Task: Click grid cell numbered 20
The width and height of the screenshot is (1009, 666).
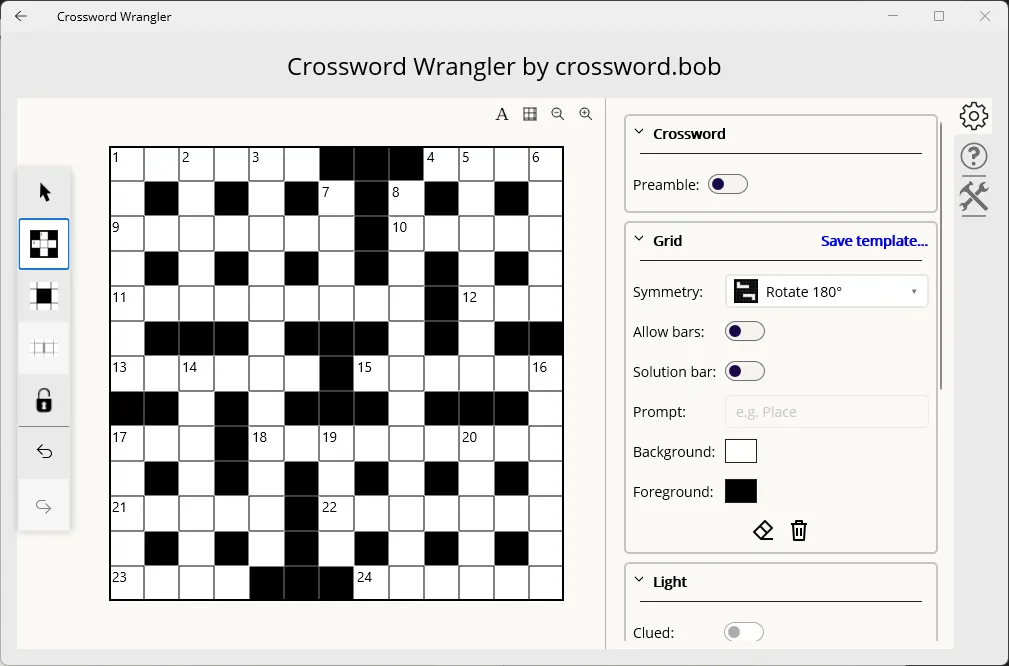Action: point(476,443)
